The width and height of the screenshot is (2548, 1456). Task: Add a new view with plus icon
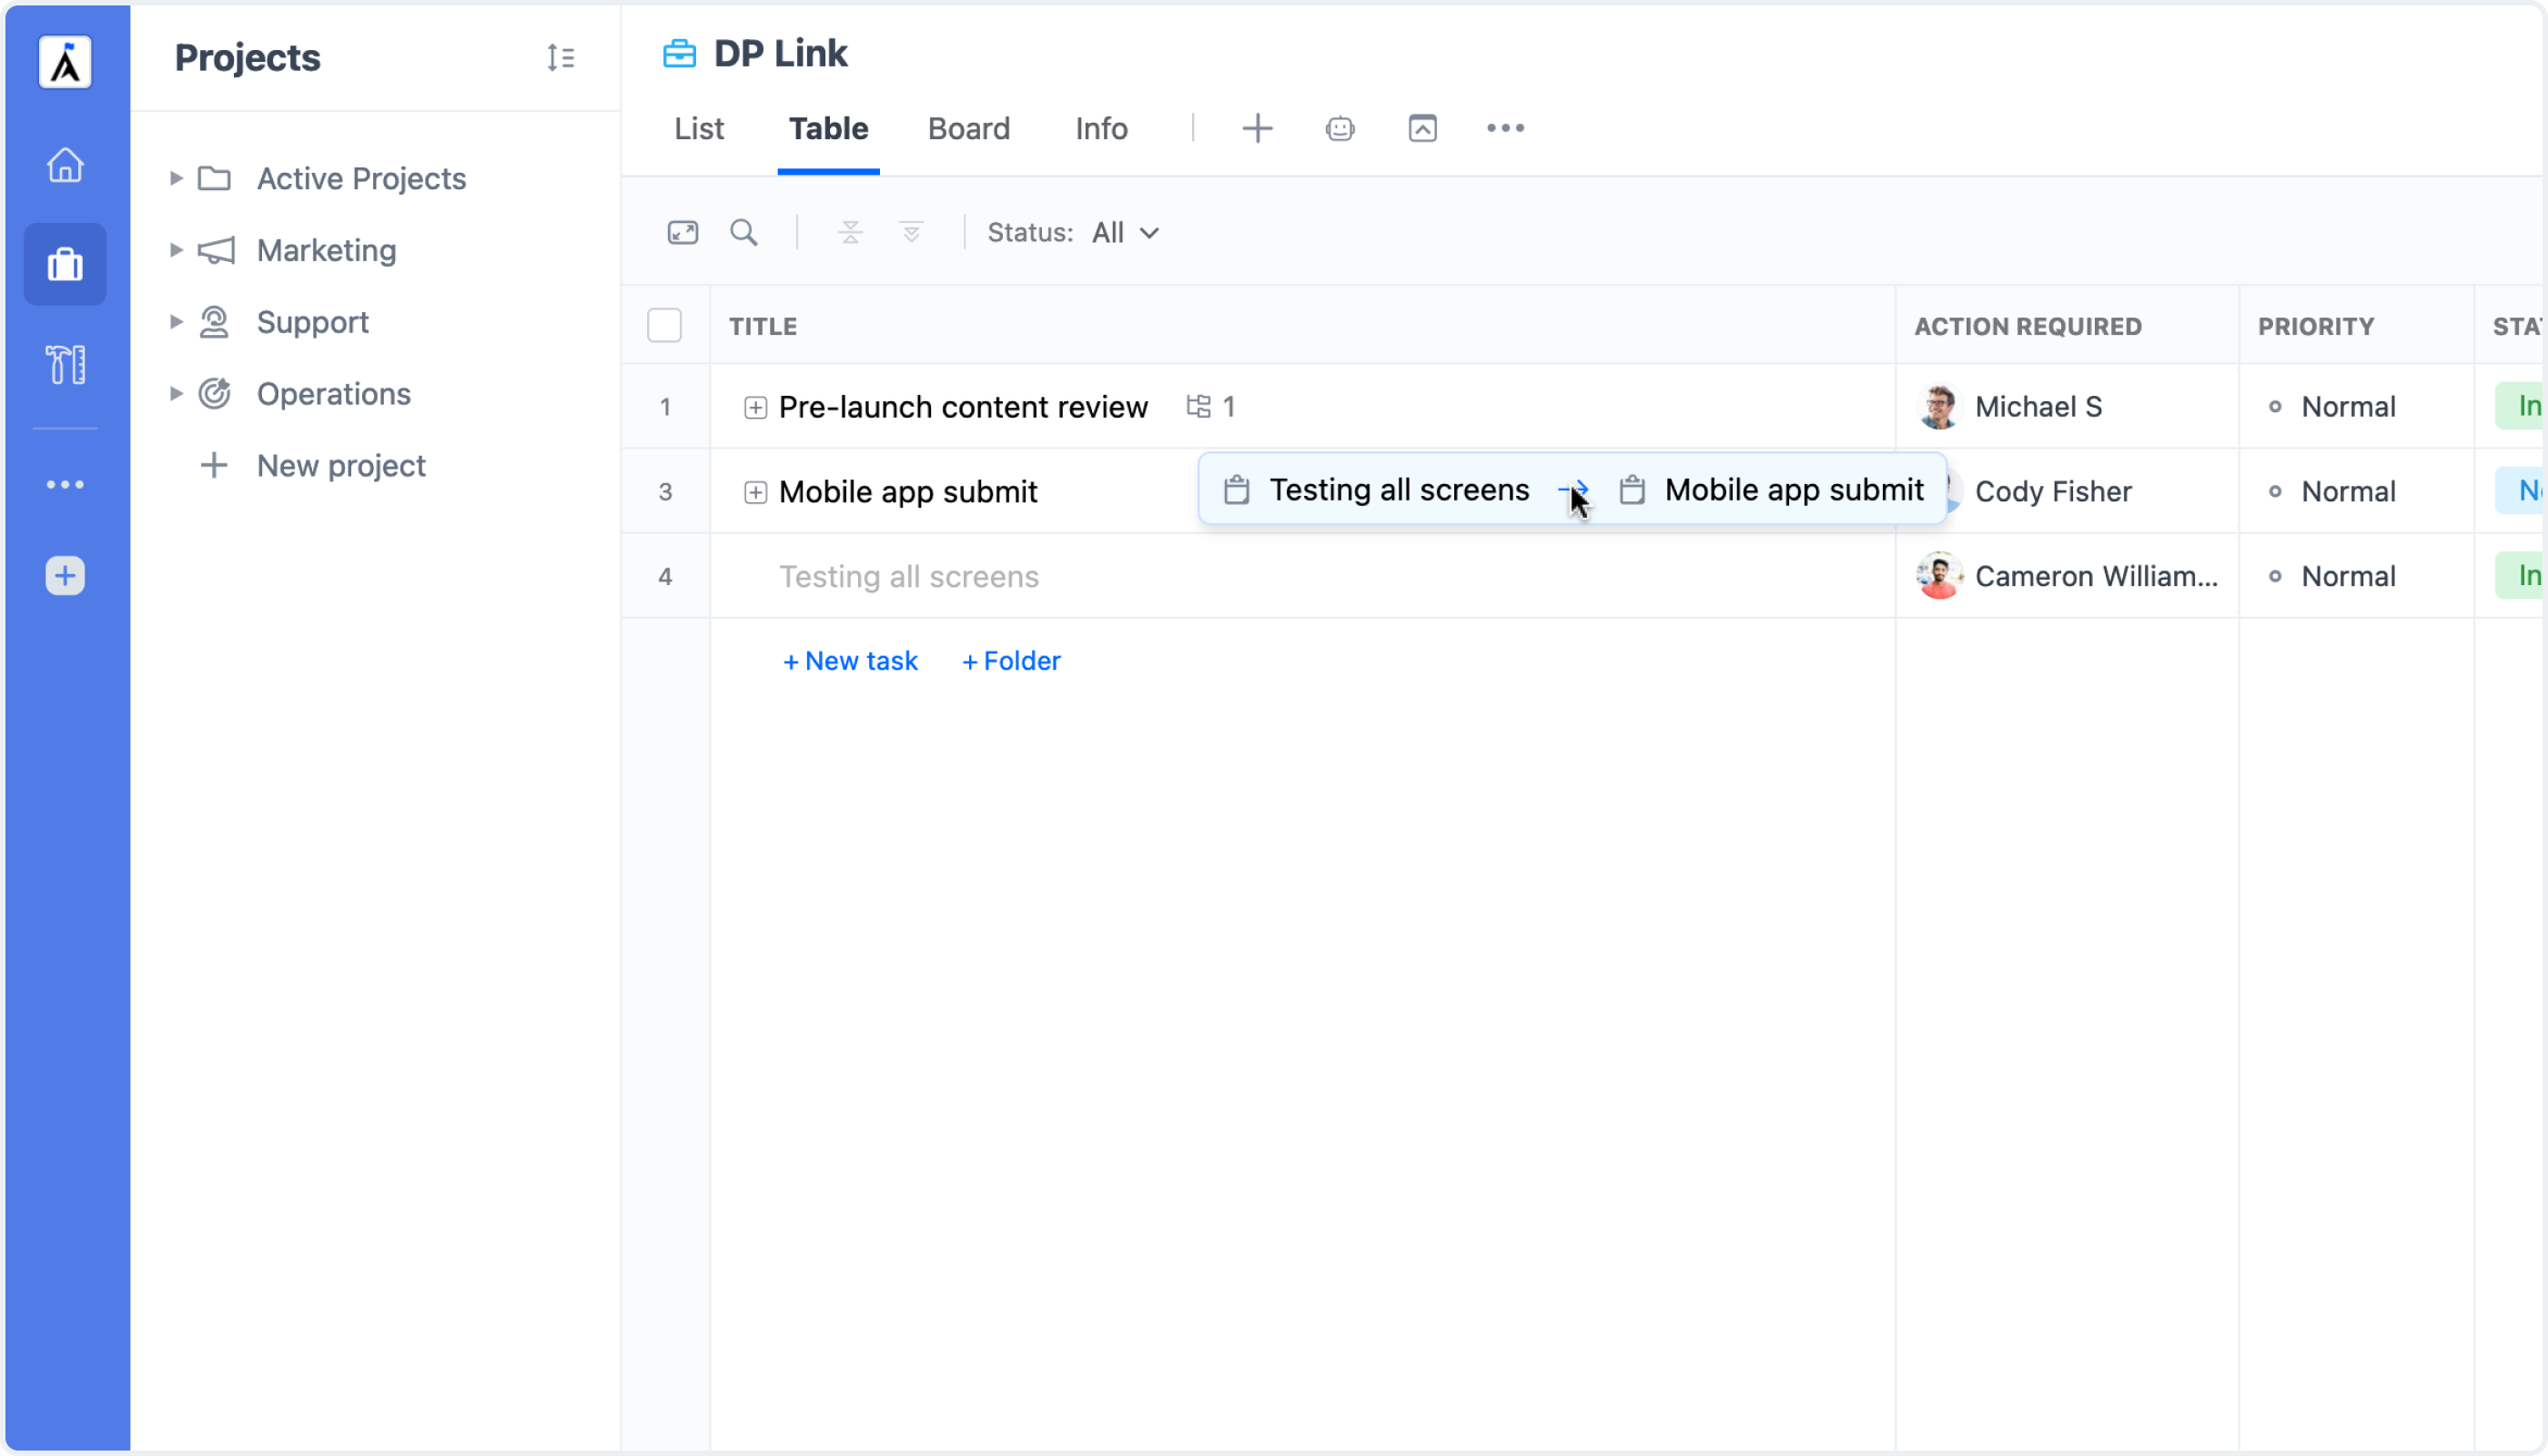point(1257,128)
